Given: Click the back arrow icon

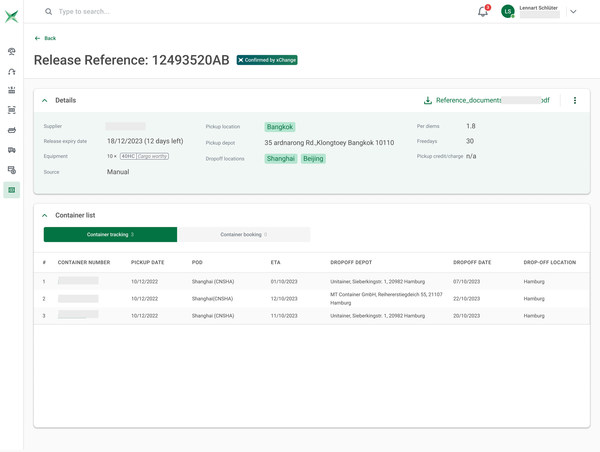Looking at the screenshot, I should [38, 38].
